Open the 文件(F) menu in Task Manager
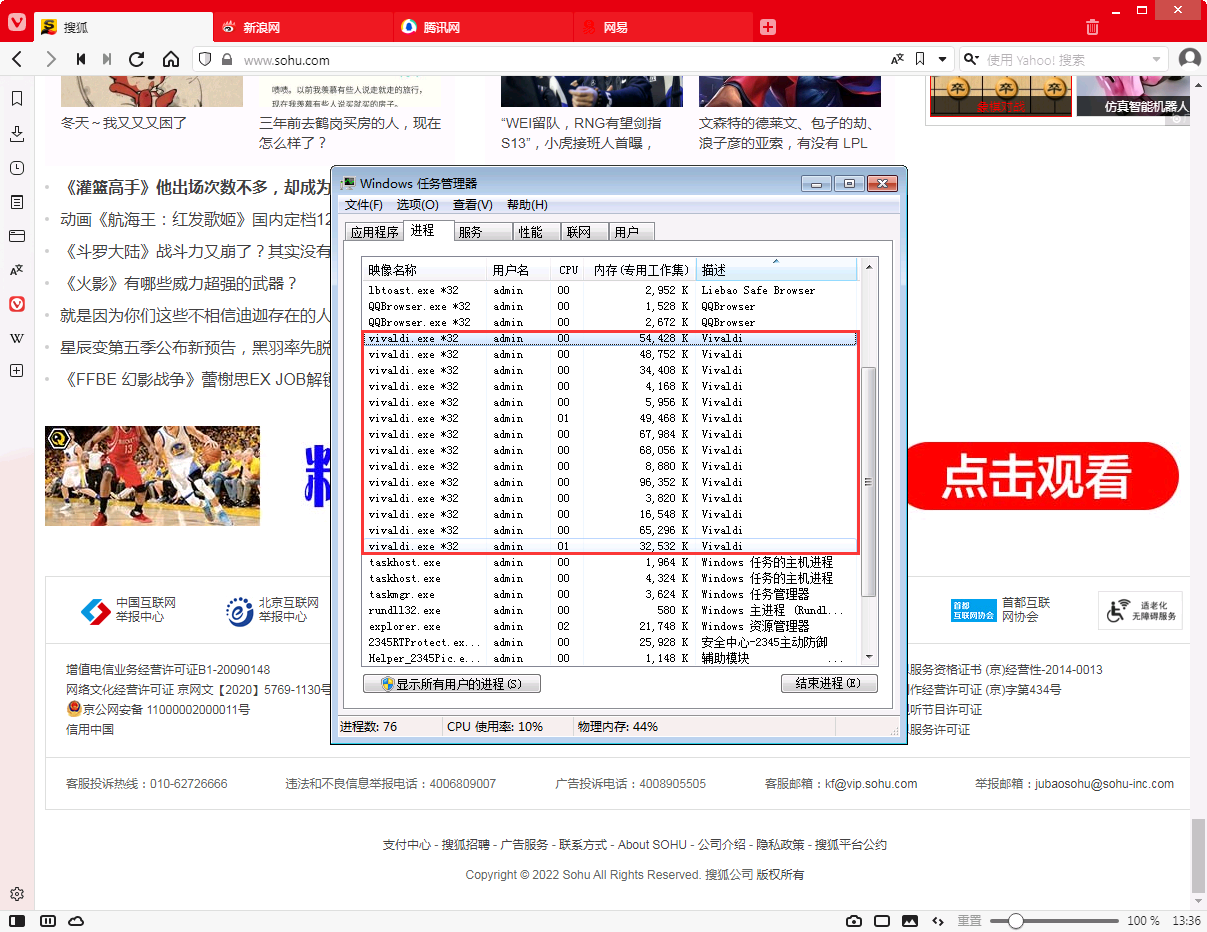This screenshot has width=1207, height=932. click(364, 205)
